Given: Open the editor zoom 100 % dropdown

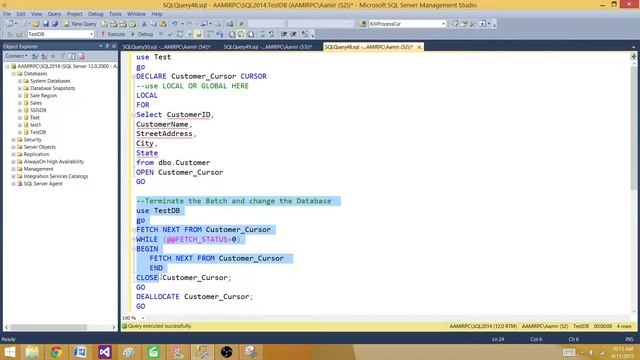Looking at the screenshot, I should (142, 318).
